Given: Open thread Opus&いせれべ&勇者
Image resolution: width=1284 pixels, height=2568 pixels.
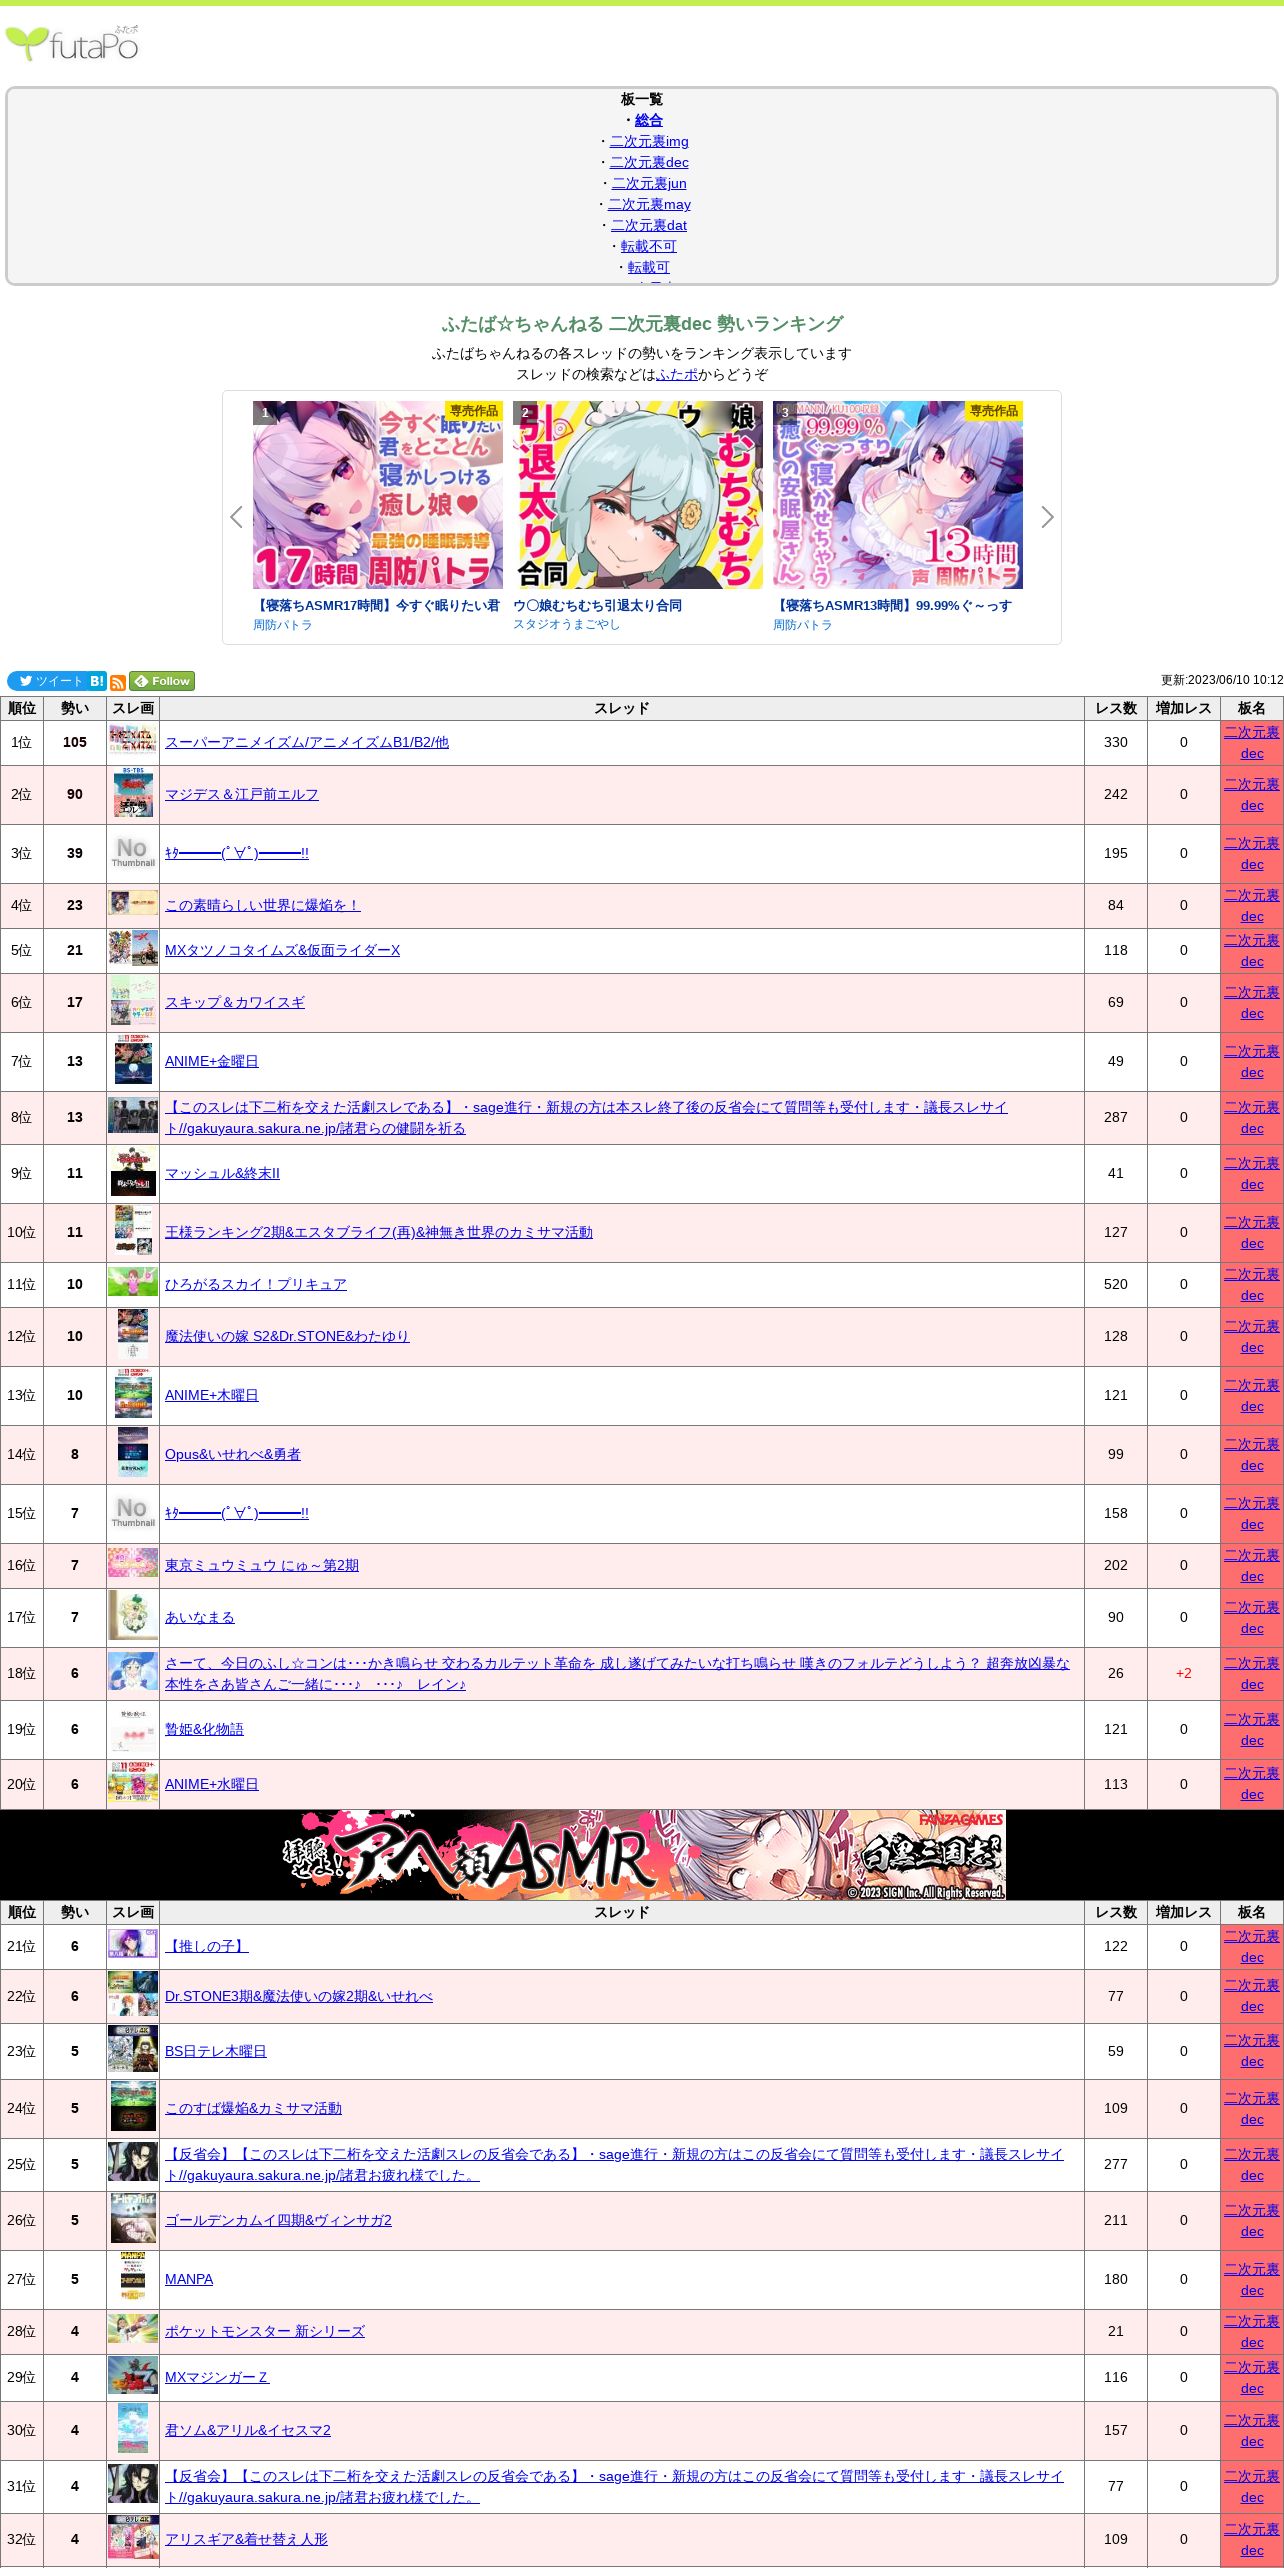Looking at the screenshot, I should coord(233,1454).
